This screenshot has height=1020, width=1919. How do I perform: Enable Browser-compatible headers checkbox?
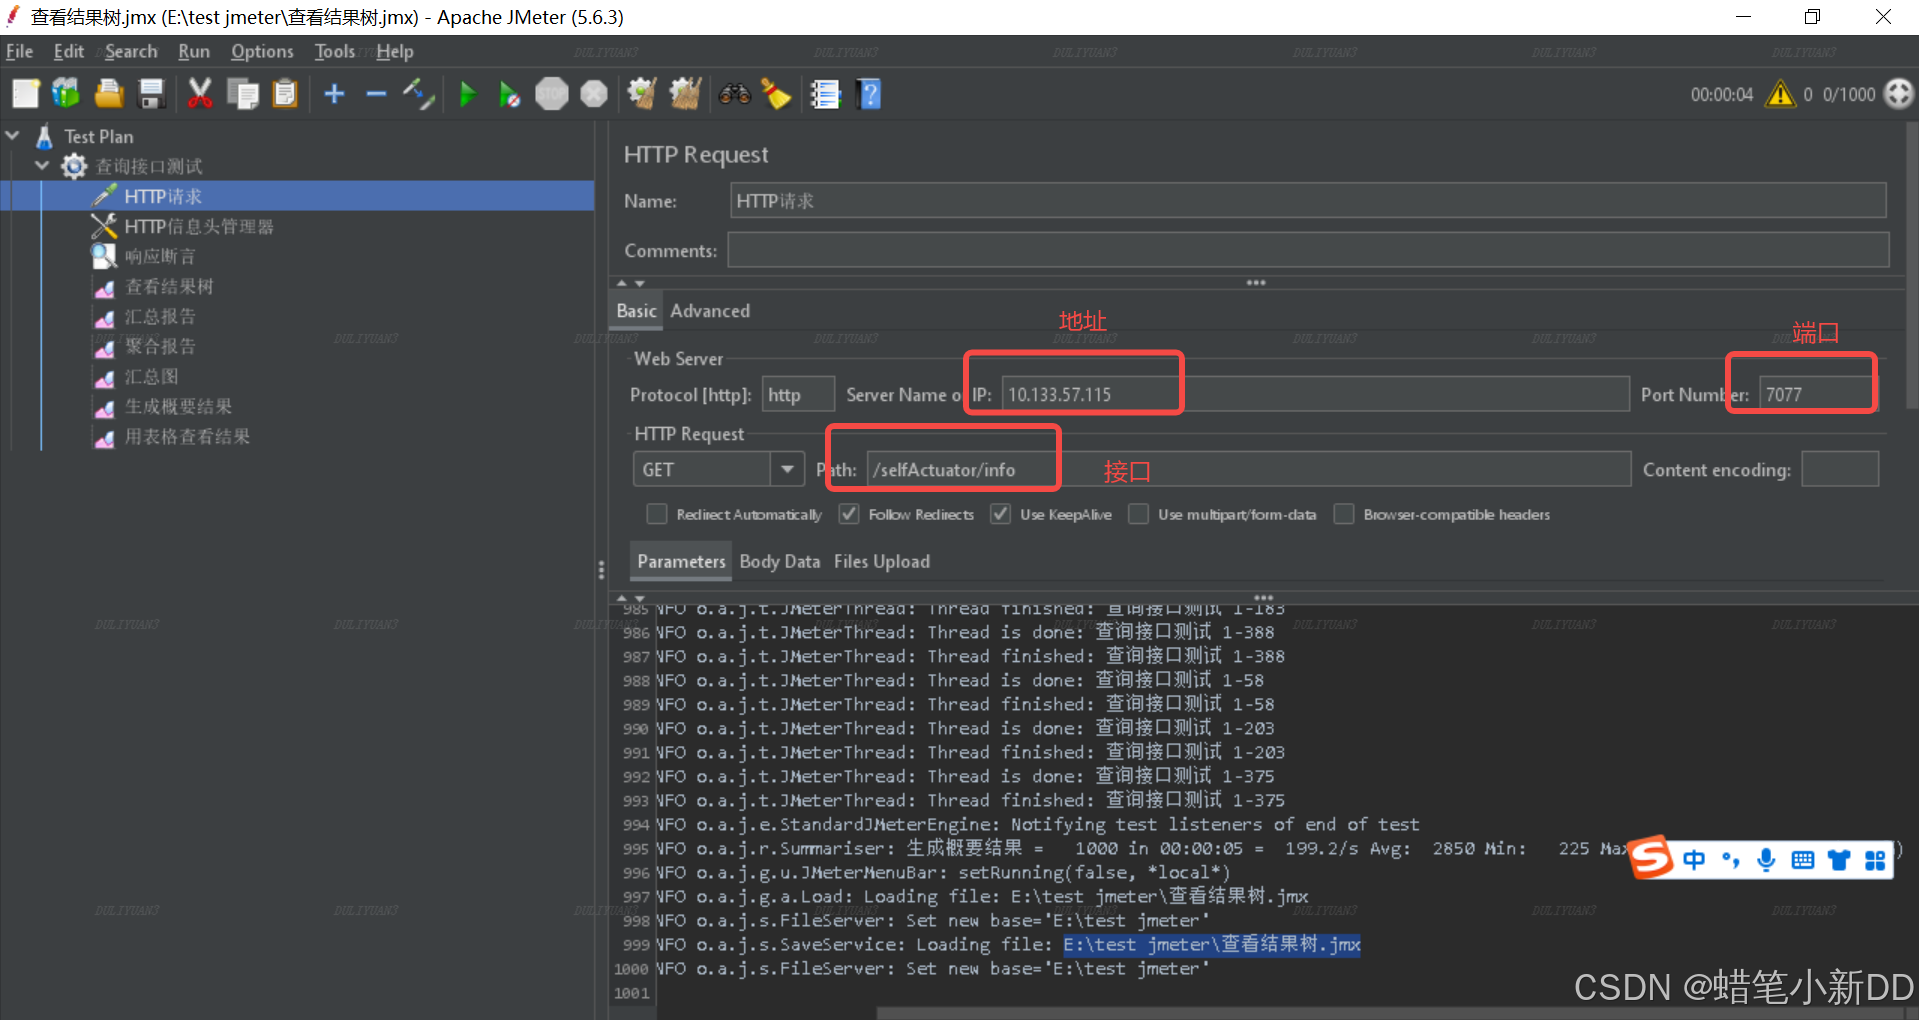click(x=1344, y=514)
